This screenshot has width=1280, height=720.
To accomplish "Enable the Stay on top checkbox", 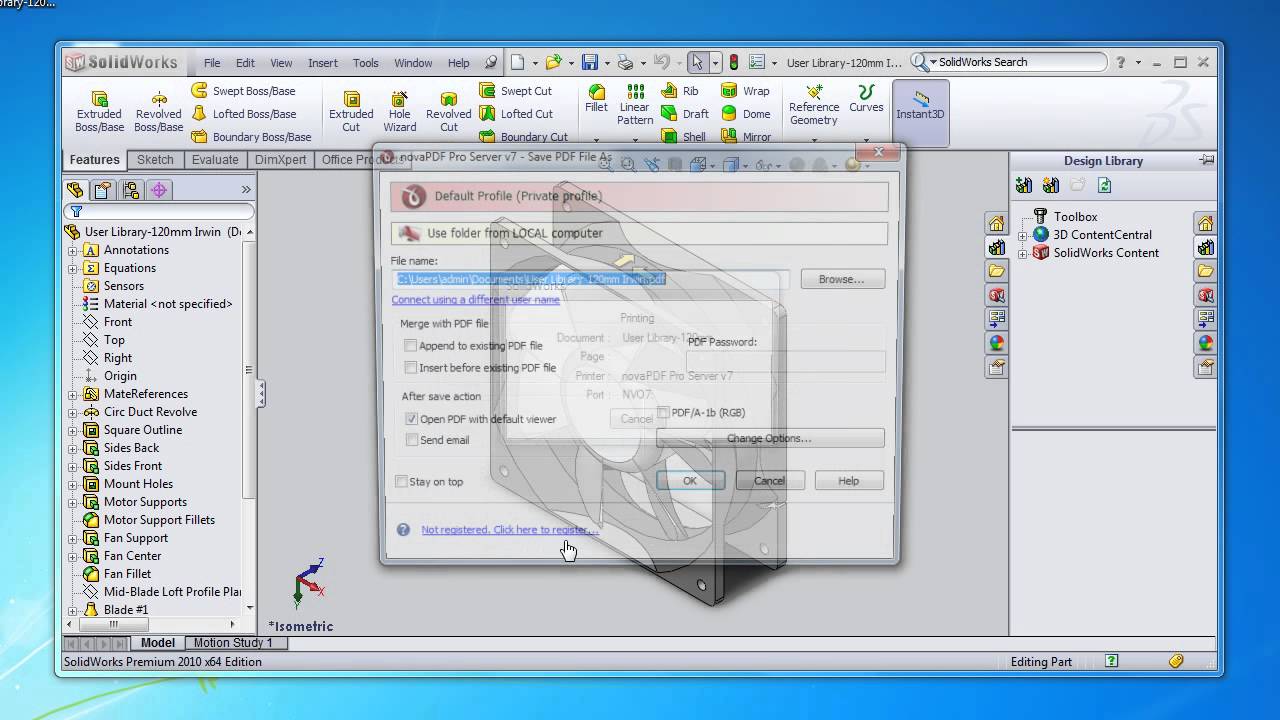I will tap(401, 482).
